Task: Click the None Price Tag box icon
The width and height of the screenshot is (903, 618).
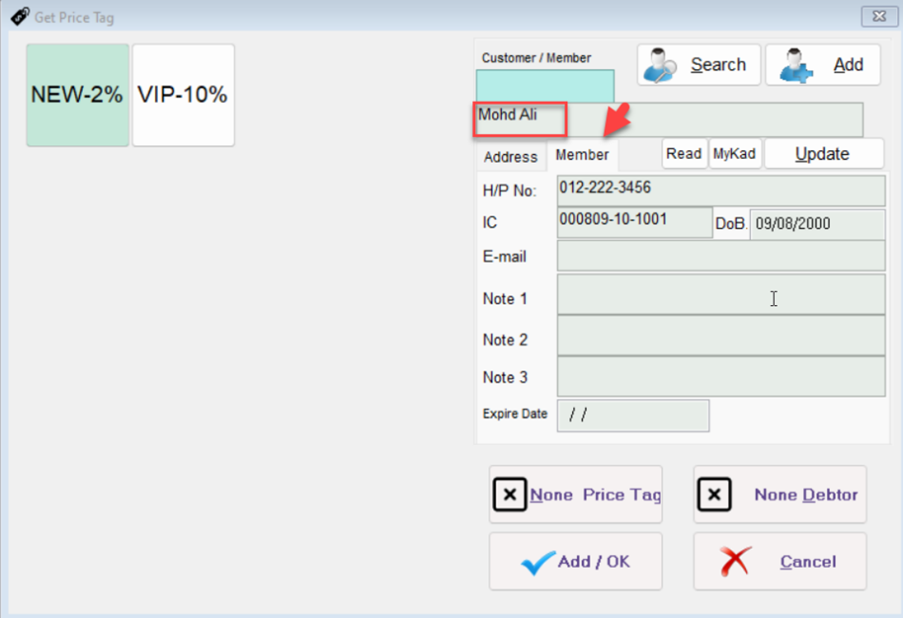Action: tap(510, 494)
